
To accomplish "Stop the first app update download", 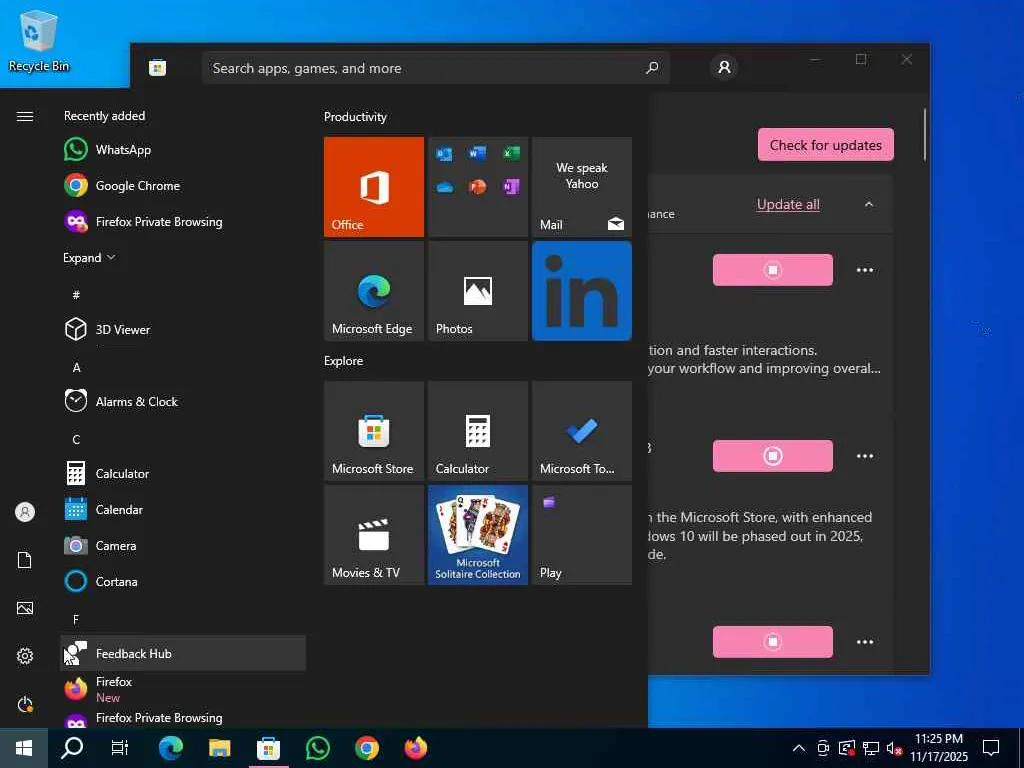I will point(773,270).
